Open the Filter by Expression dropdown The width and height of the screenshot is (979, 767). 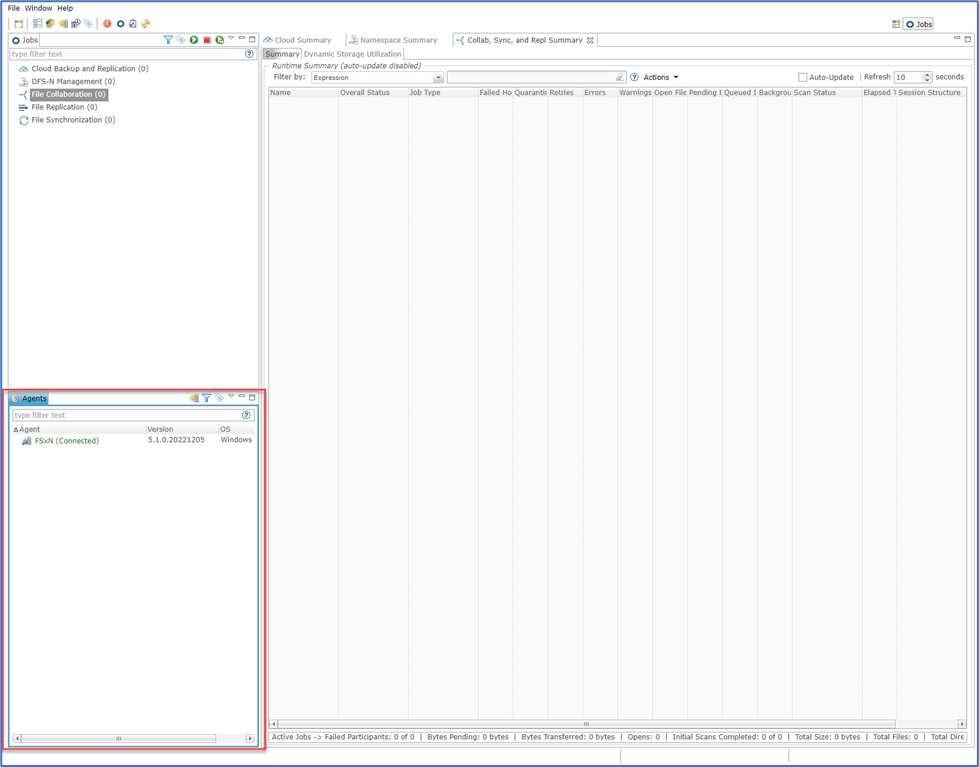click(438, 78)
